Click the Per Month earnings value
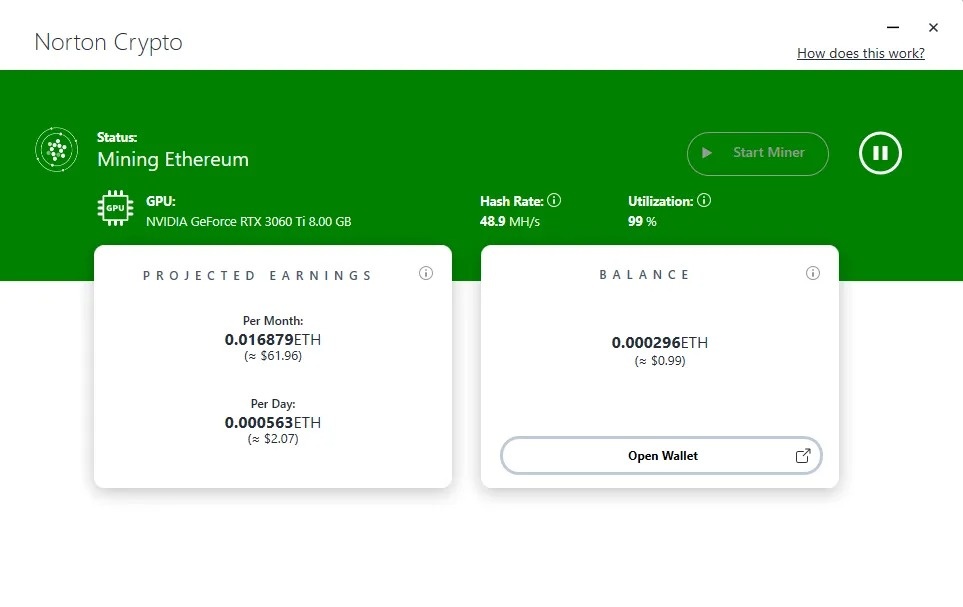Screen dimensions: 963x607 [x=272, y=339]
